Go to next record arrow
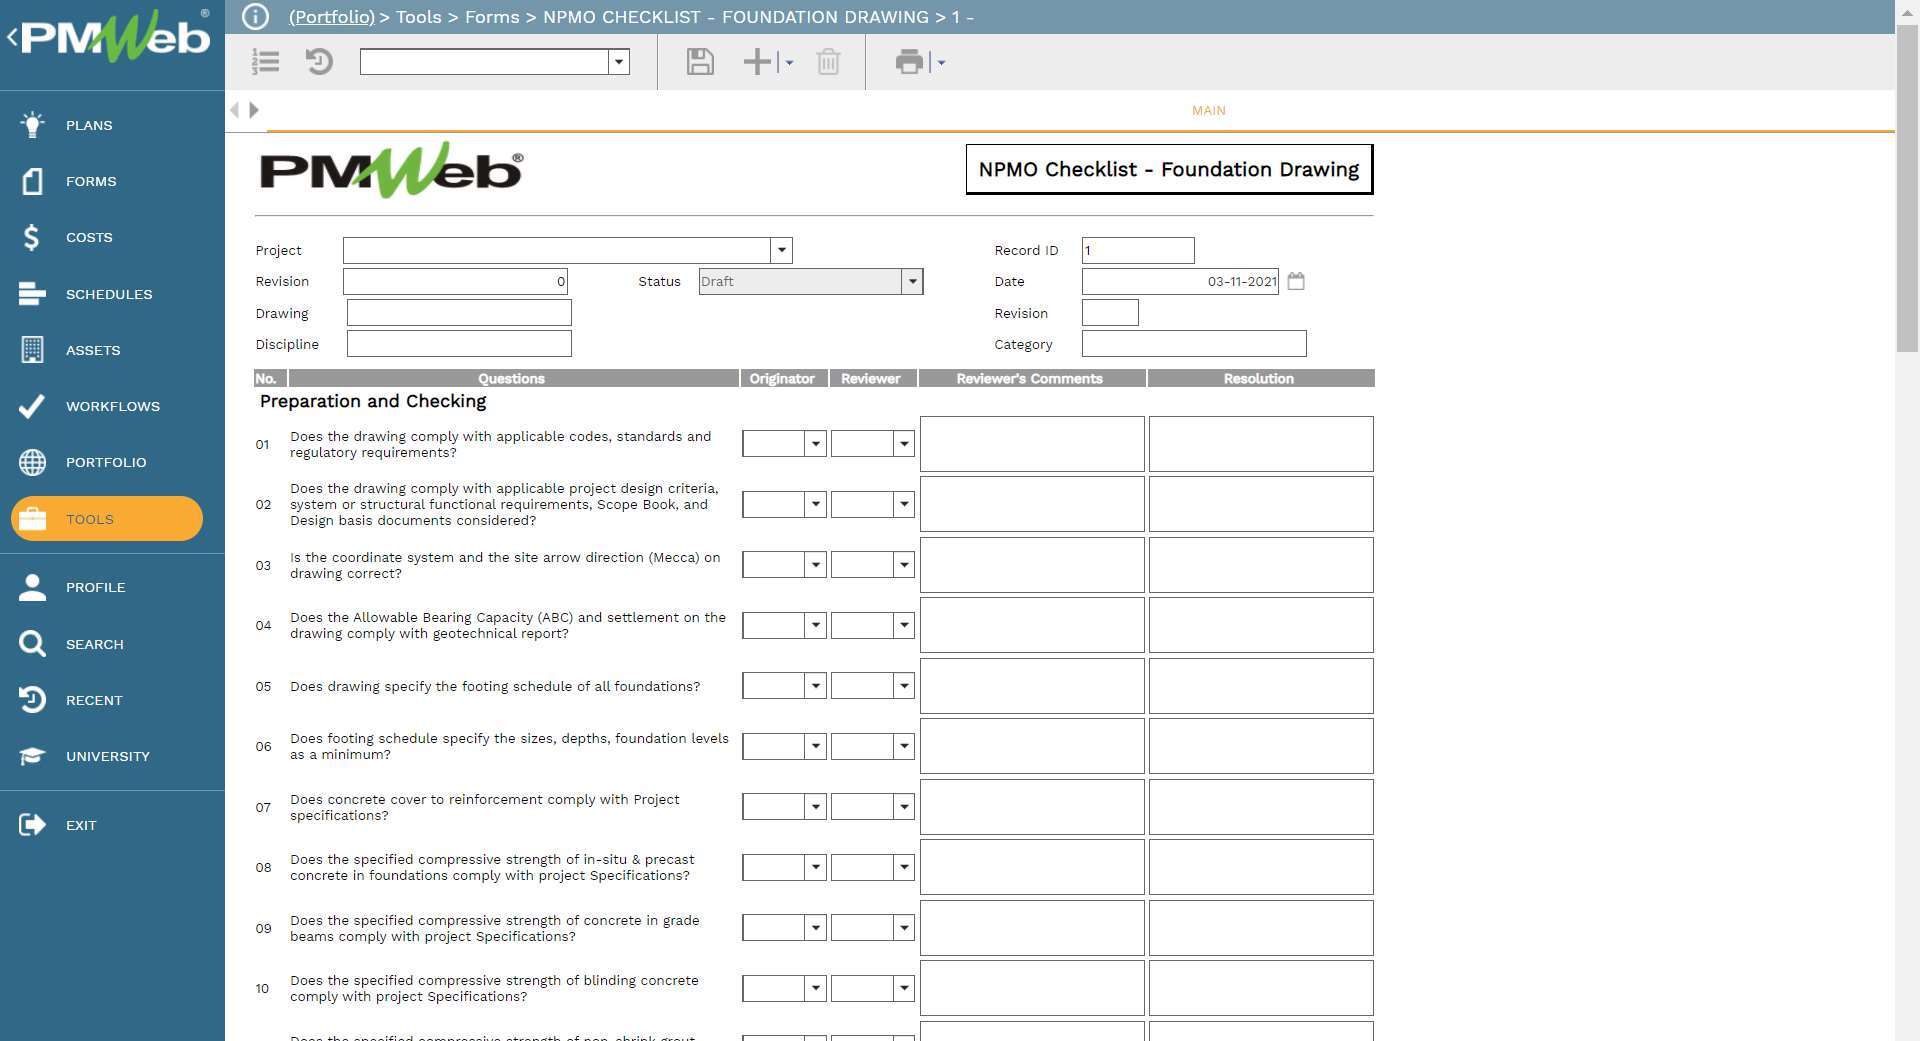The width and height of the screenshot is (1920, 1041). [x=254, y=110]
